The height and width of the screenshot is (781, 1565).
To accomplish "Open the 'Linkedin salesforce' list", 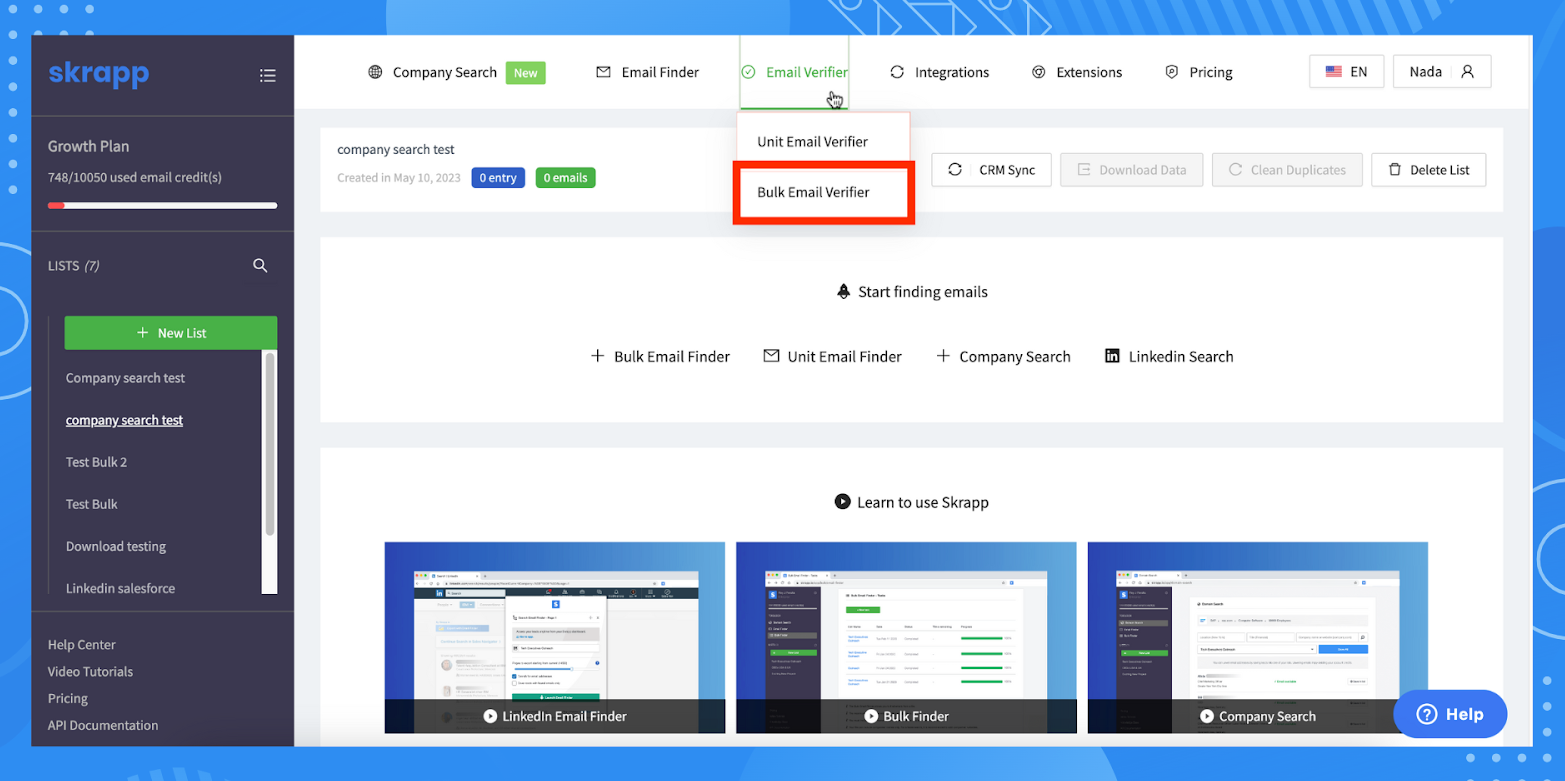I will [x=120, y=588].
